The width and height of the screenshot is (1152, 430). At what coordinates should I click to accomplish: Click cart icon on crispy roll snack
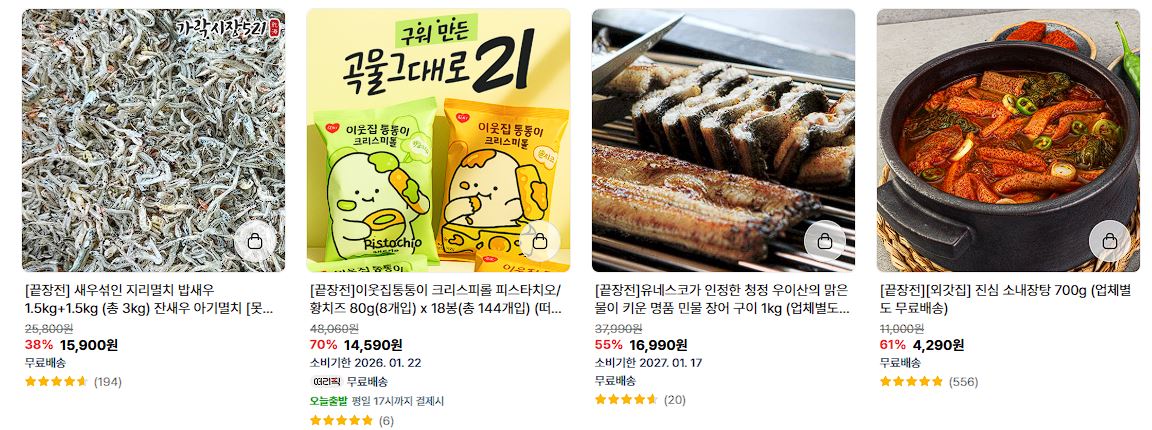539,241
